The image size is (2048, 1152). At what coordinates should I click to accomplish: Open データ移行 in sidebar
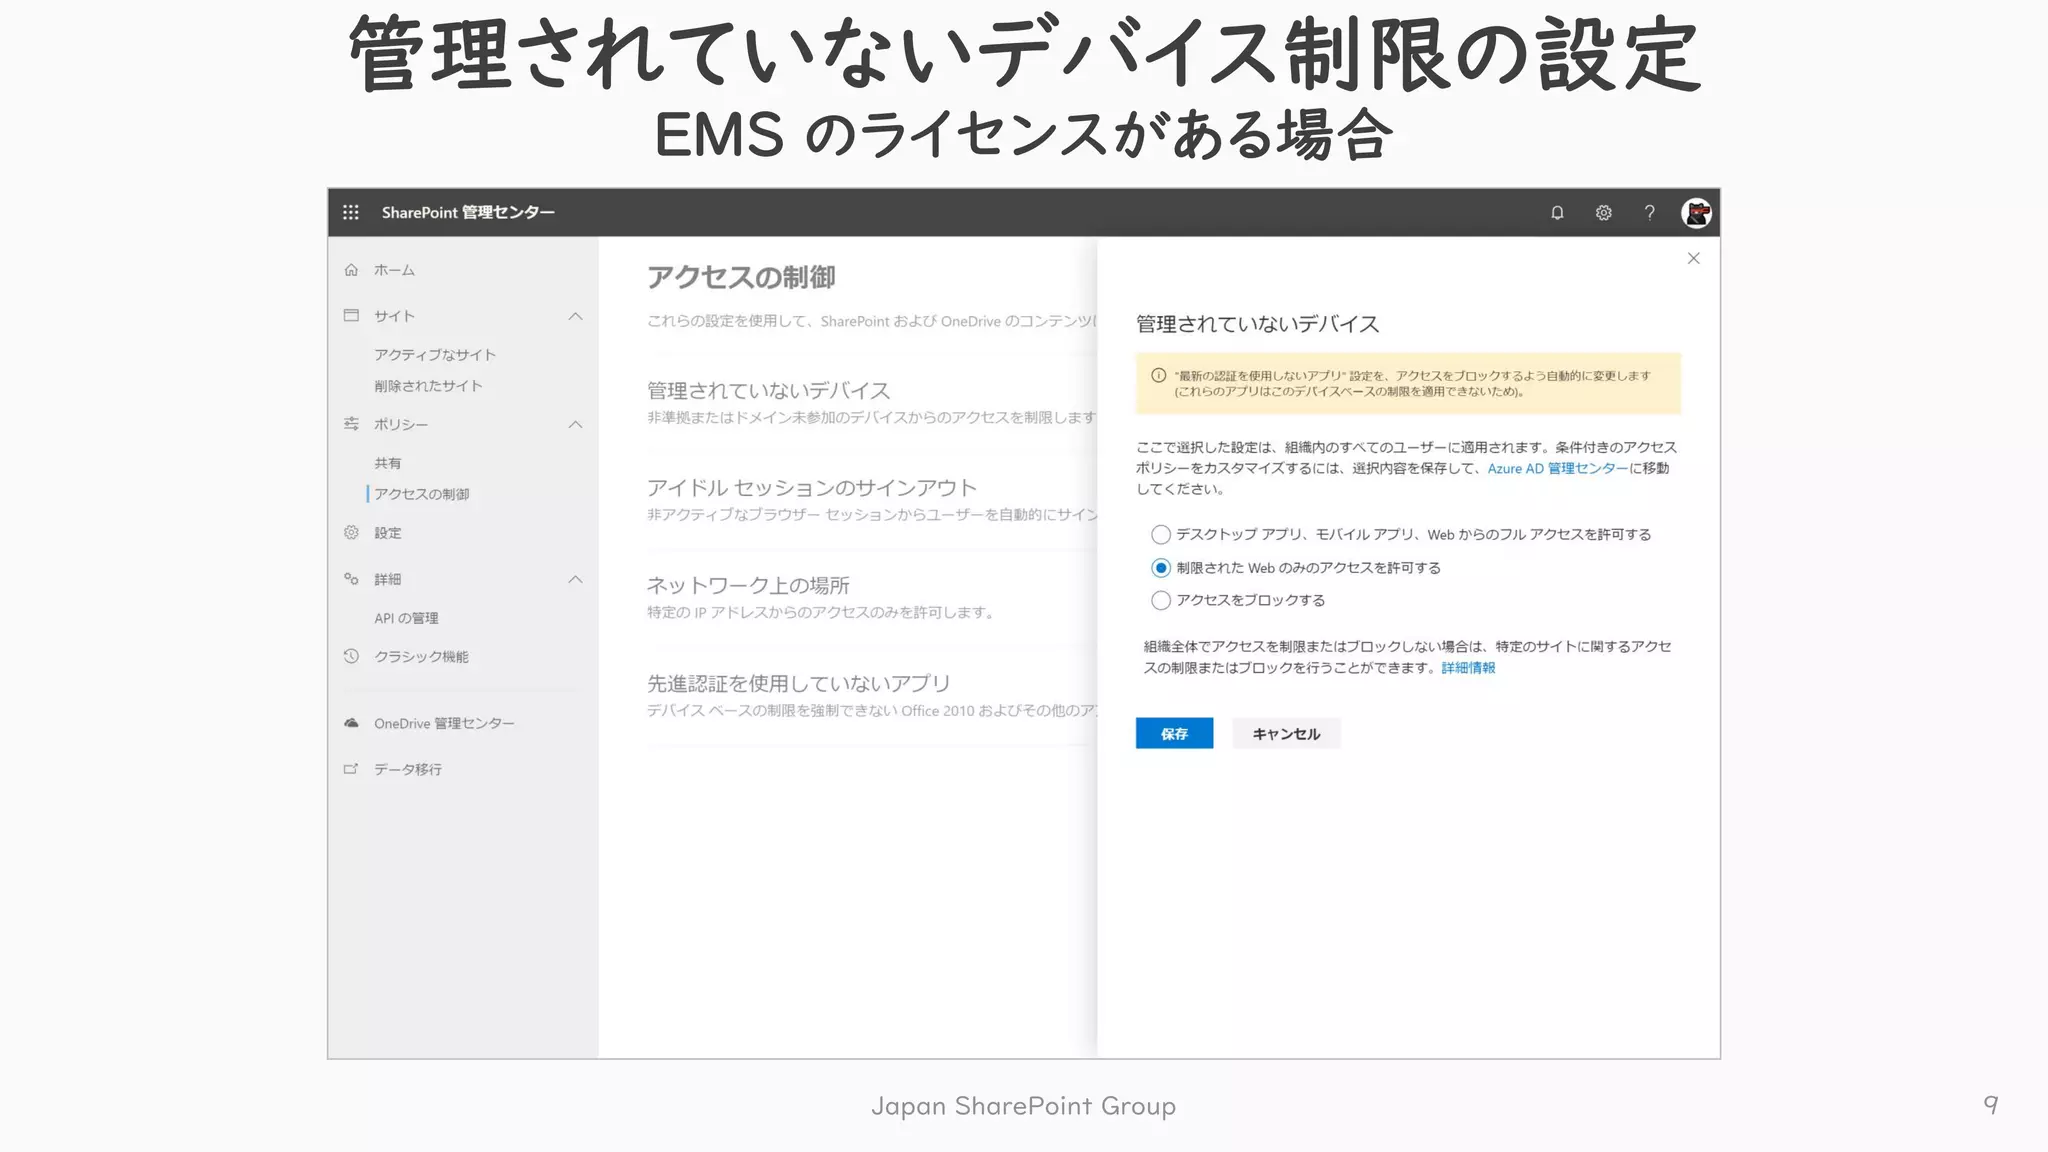pos(408,769)
